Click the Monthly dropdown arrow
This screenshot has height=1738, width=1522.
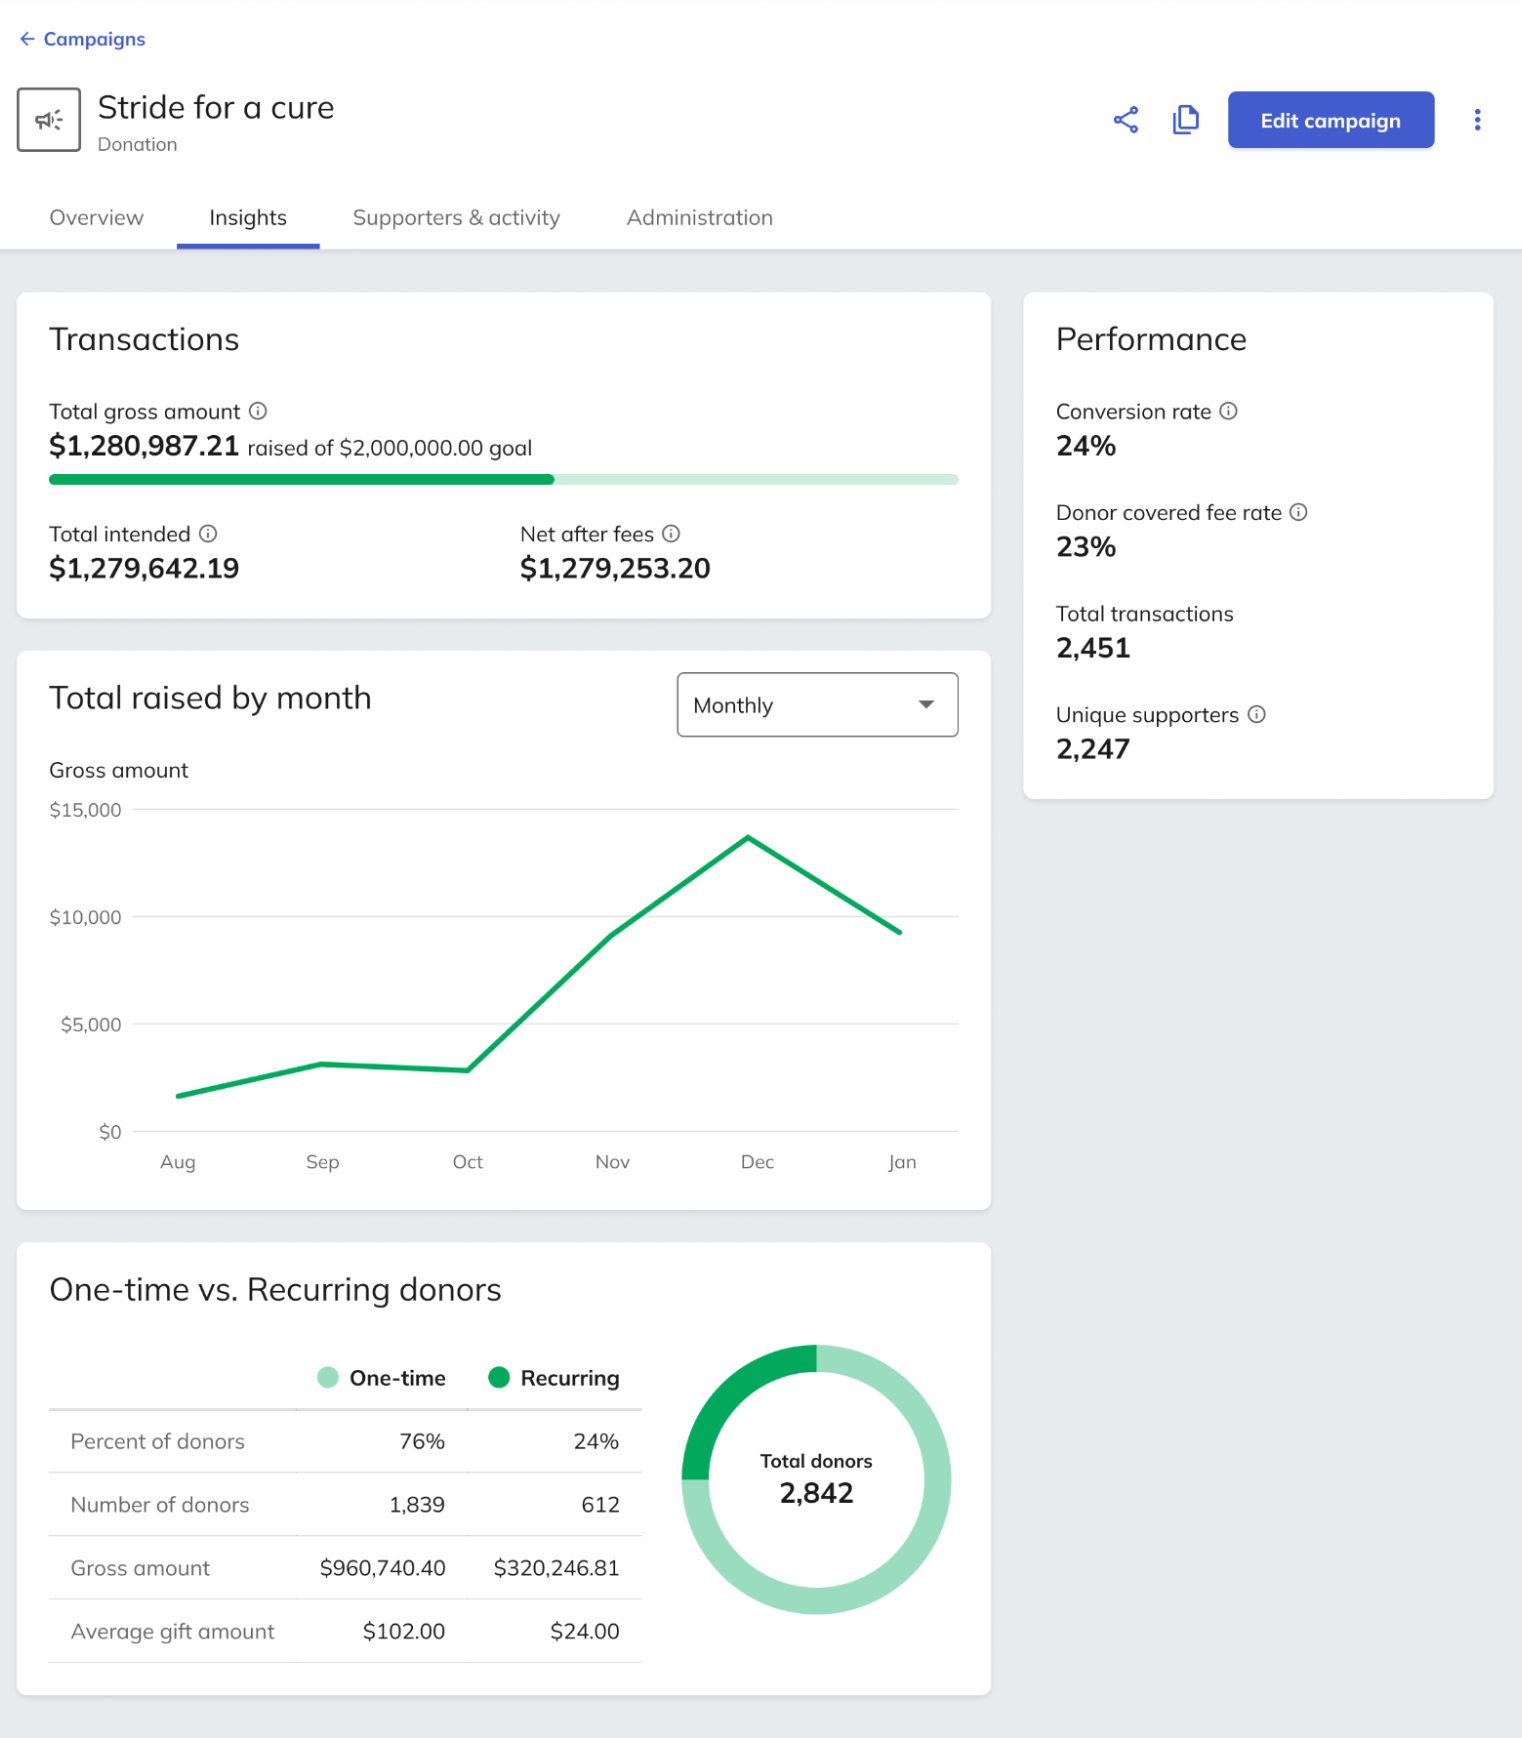tap(926, 705)
